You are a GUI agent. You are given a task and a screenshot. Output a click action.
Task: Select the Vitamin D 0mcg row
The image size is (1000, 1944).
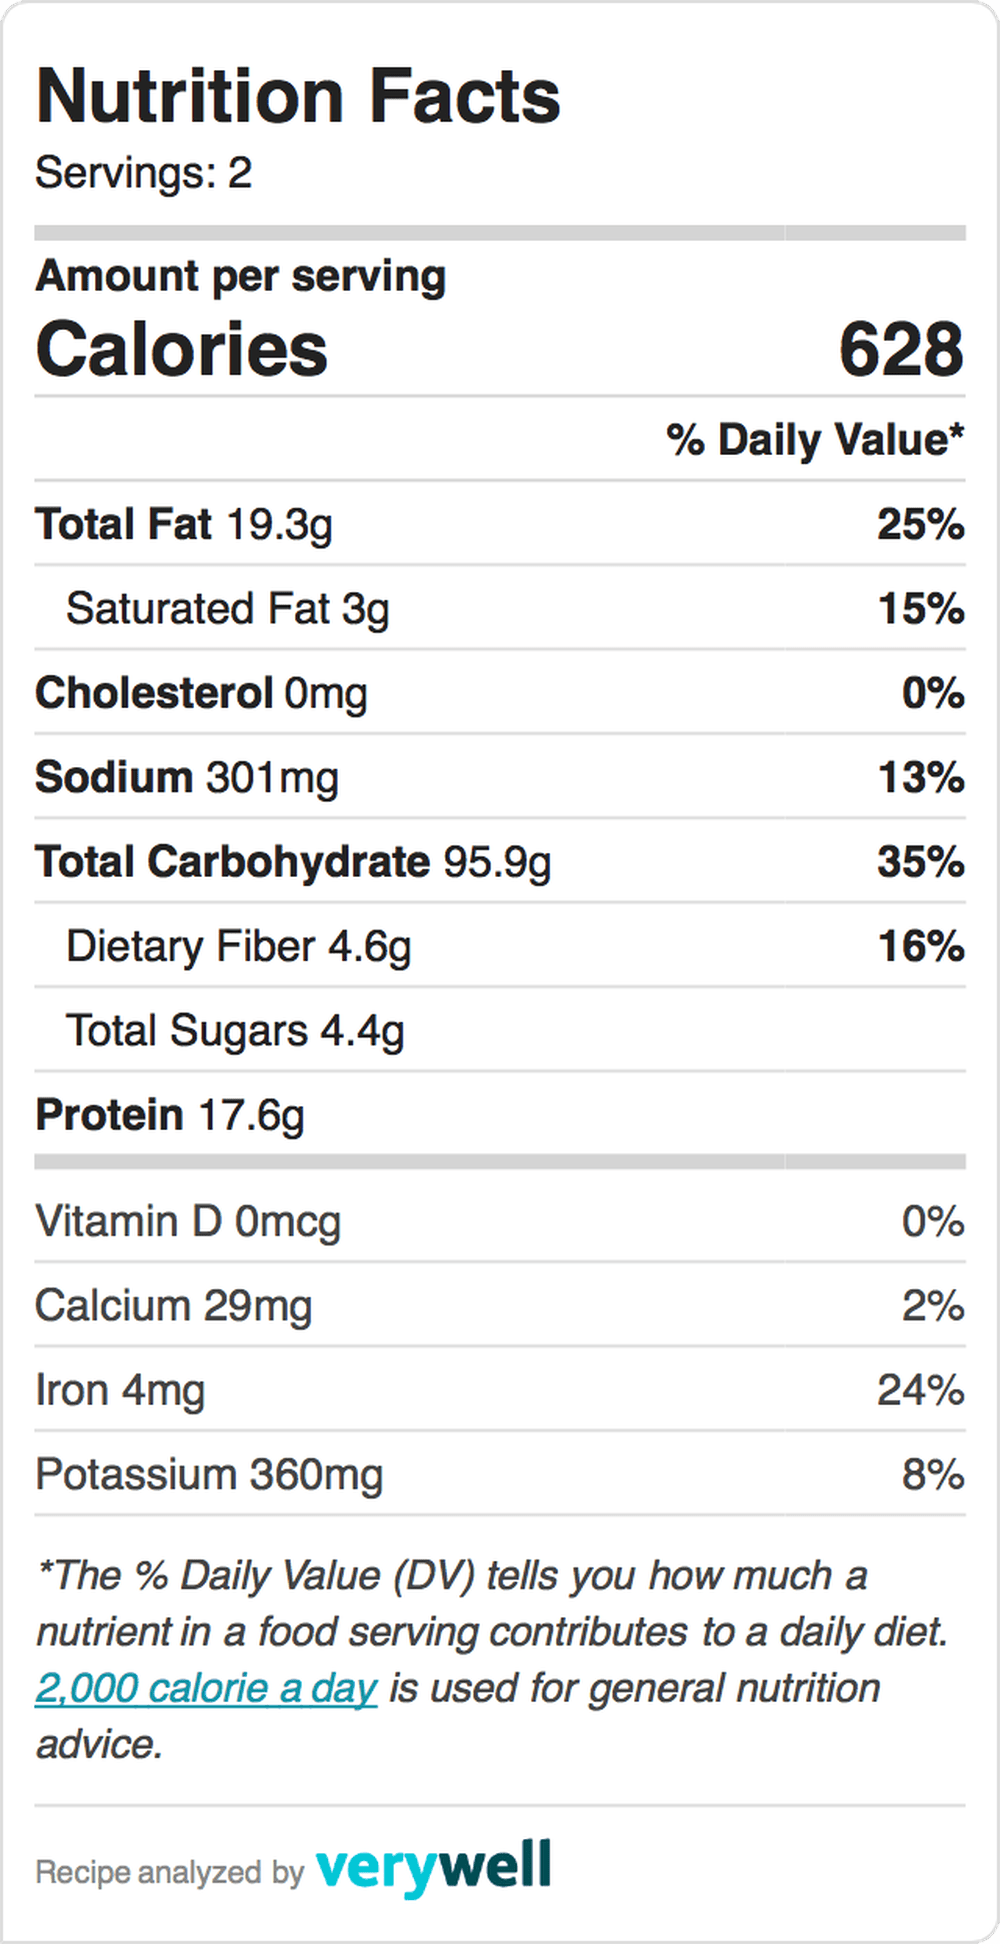(500, 1221)
